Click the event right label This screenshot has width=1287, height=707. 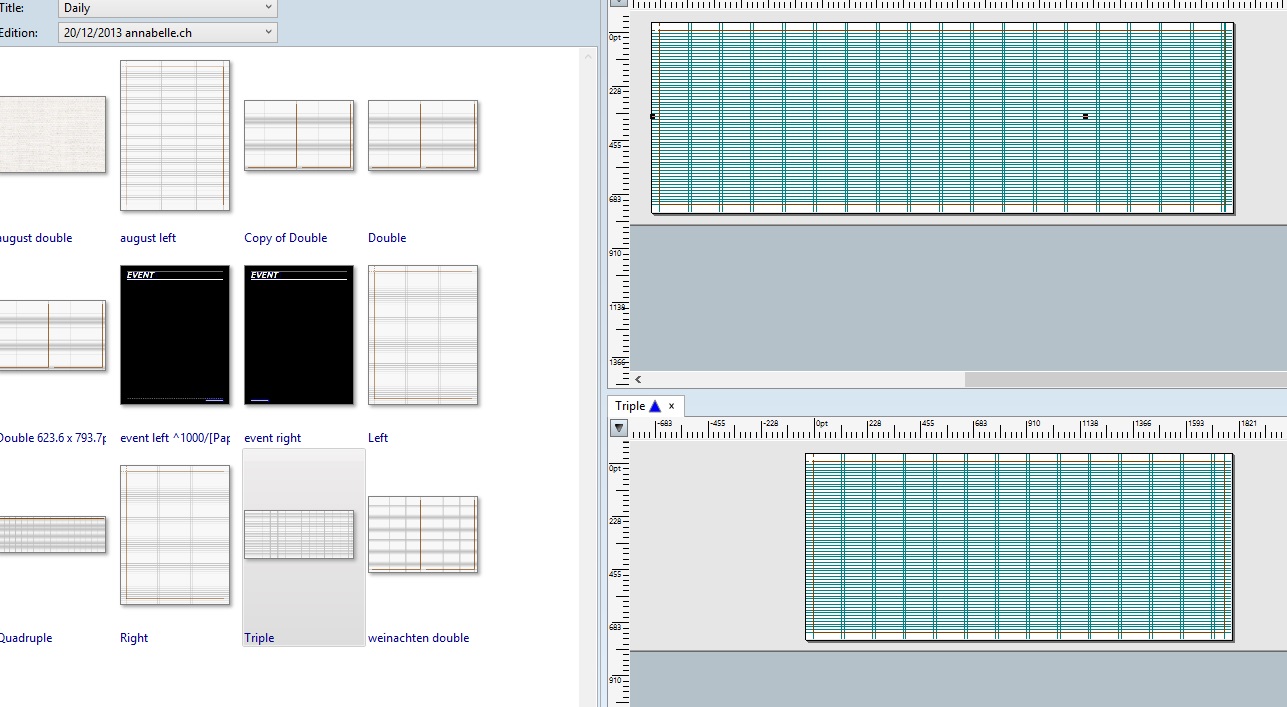click(x=272, y=438)
